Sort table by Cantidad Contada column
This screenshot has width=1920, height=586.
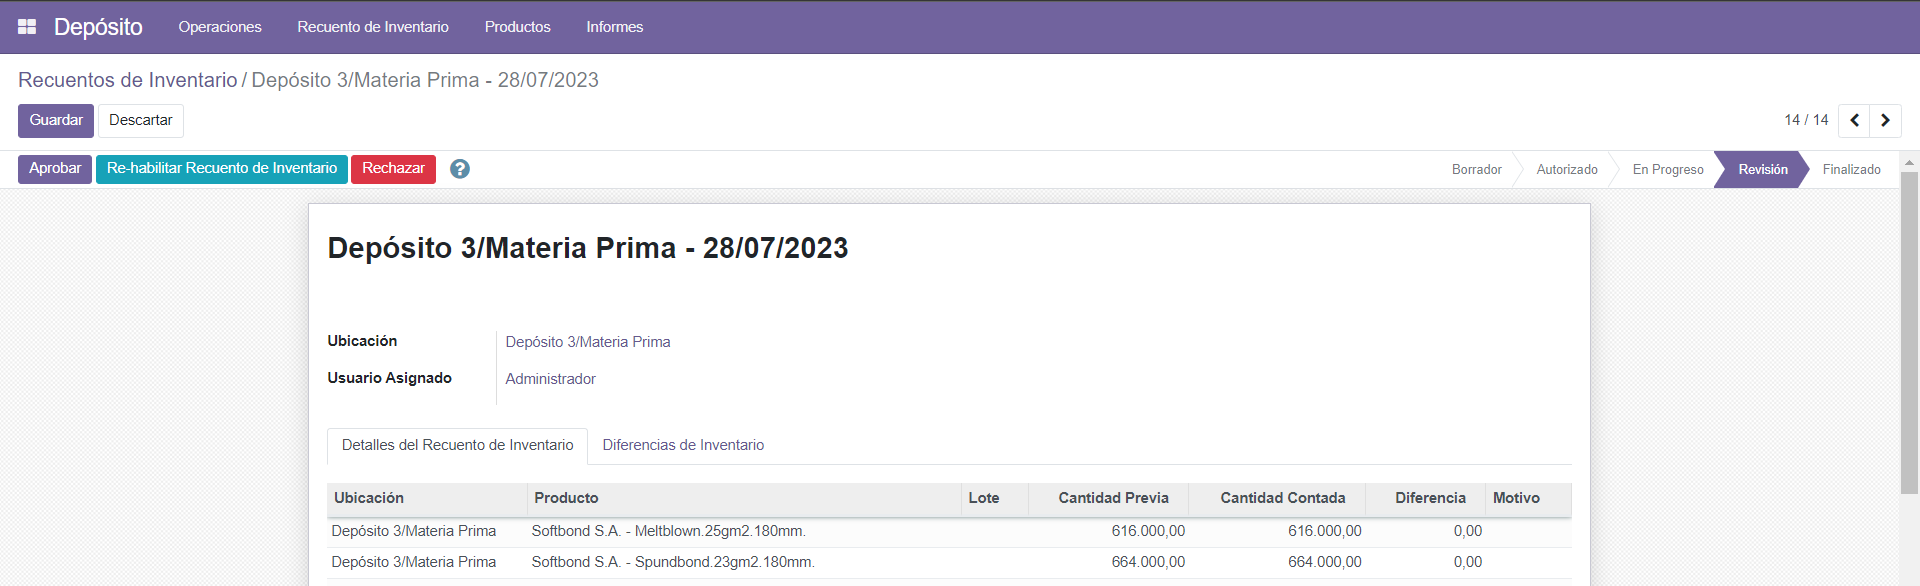[1282, 498]
